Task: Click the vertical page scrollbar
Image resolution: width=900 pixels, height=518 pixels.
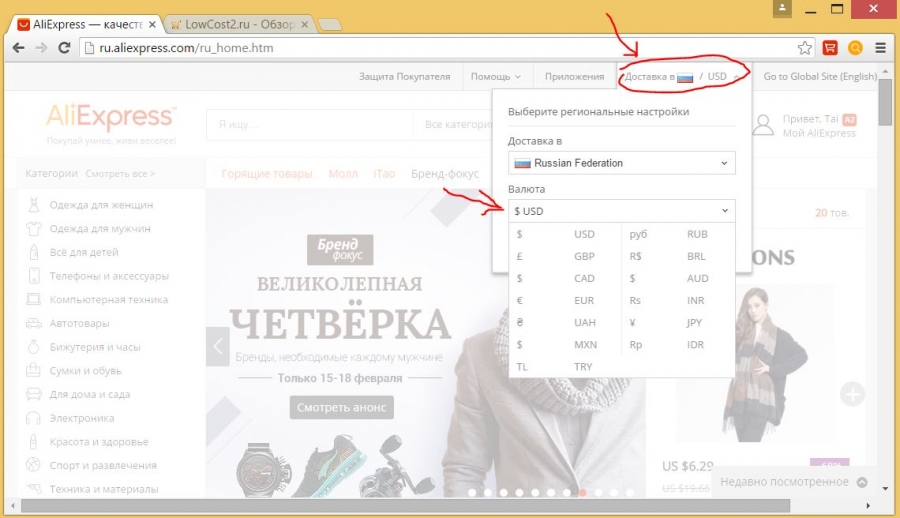Action: tap(885, 102)
